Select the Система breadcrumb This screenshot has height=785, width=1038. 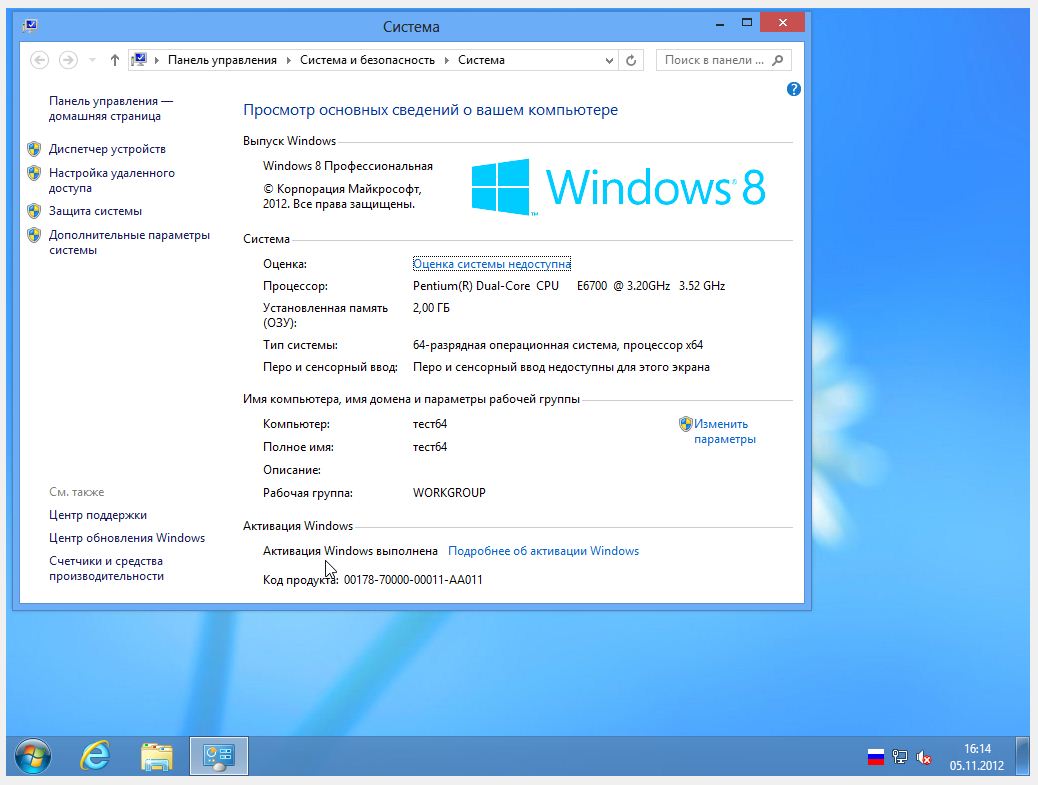[481, 60]
